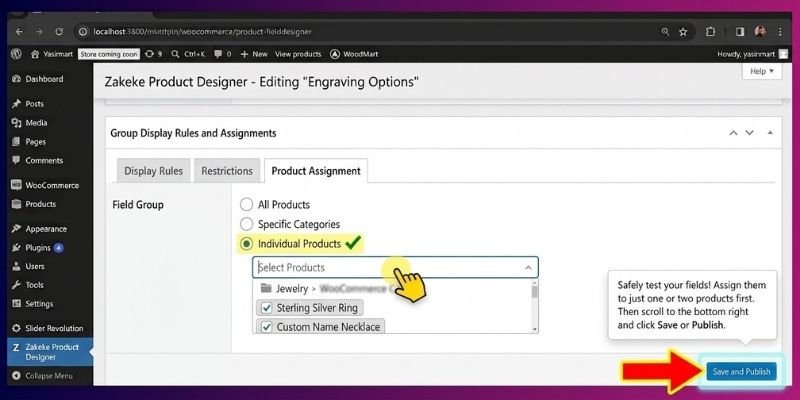The height and width of the screenshot is (400, 800).
Task: Open the Howdy, yasirmart account menu
Action: (752, 54)
